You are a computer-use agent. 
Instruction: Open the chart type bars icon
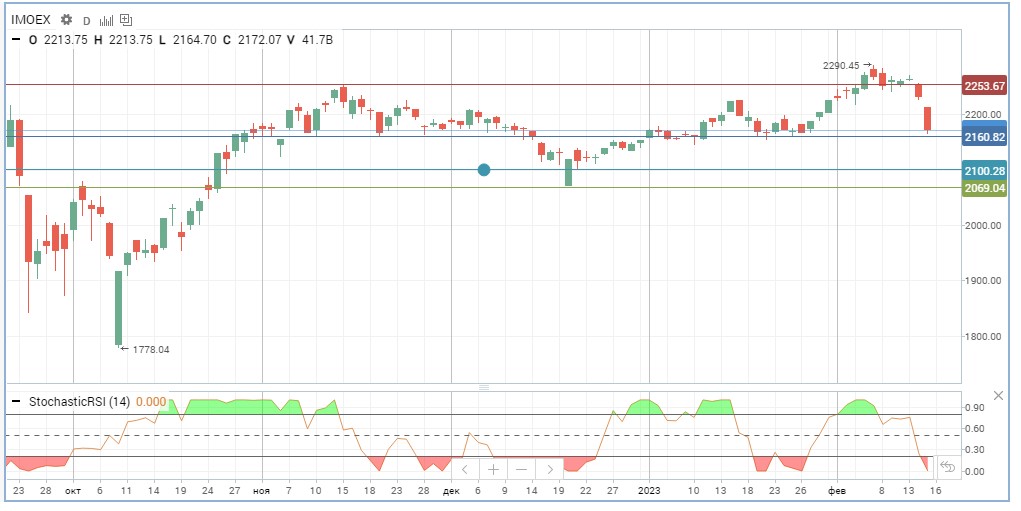pos(106,20)
